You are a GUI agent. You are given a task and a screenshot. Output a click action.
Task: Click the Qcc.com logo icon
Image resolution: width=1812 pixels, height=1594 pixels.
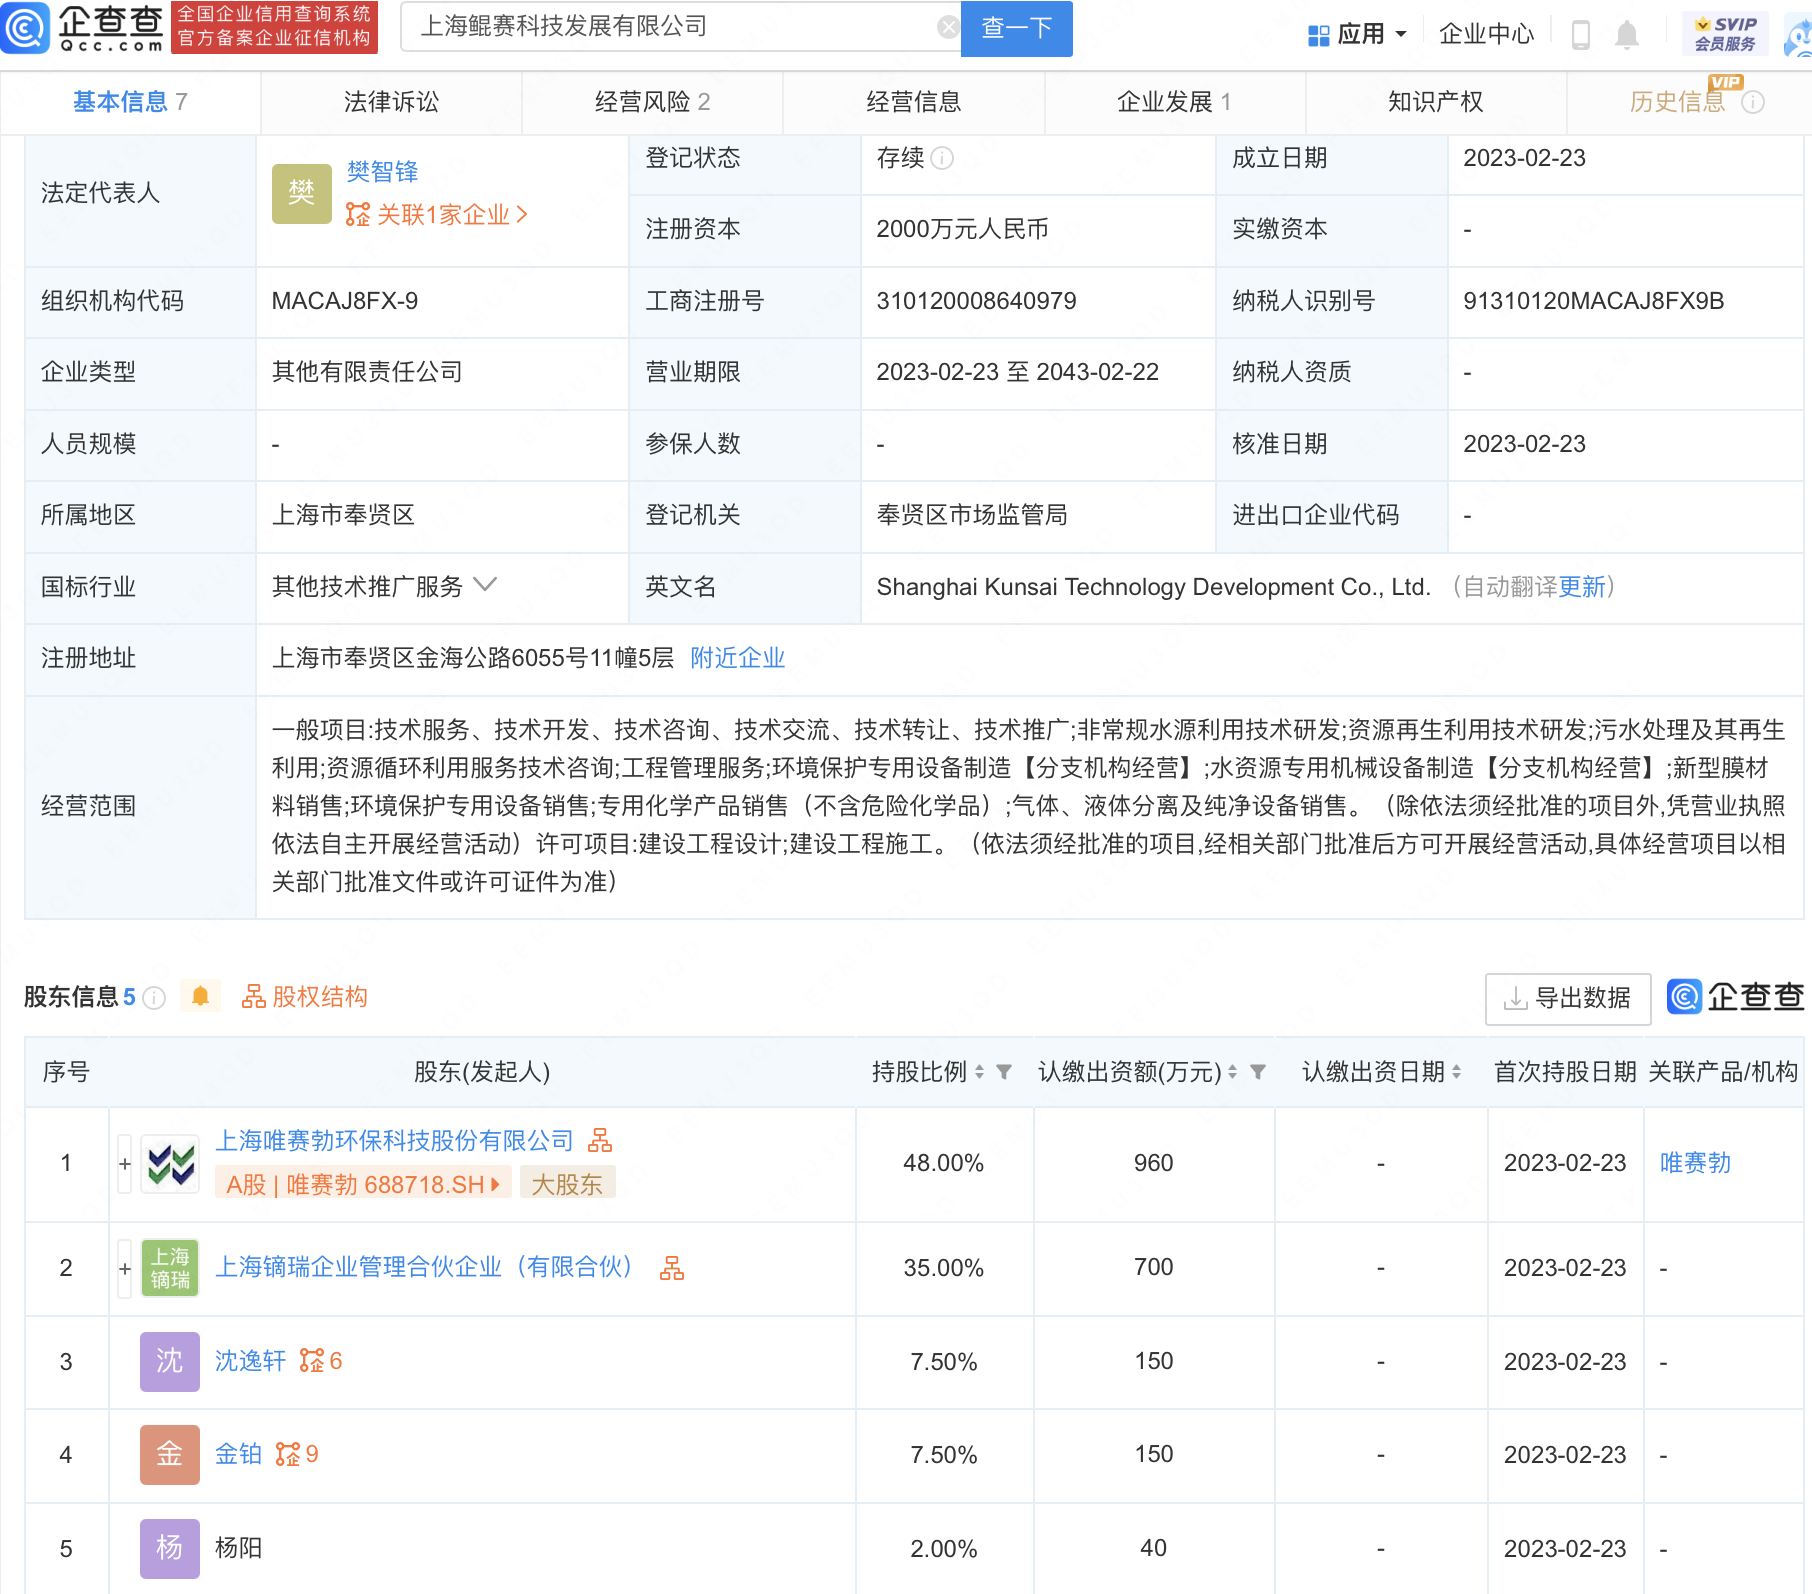(x=25, y=28)
